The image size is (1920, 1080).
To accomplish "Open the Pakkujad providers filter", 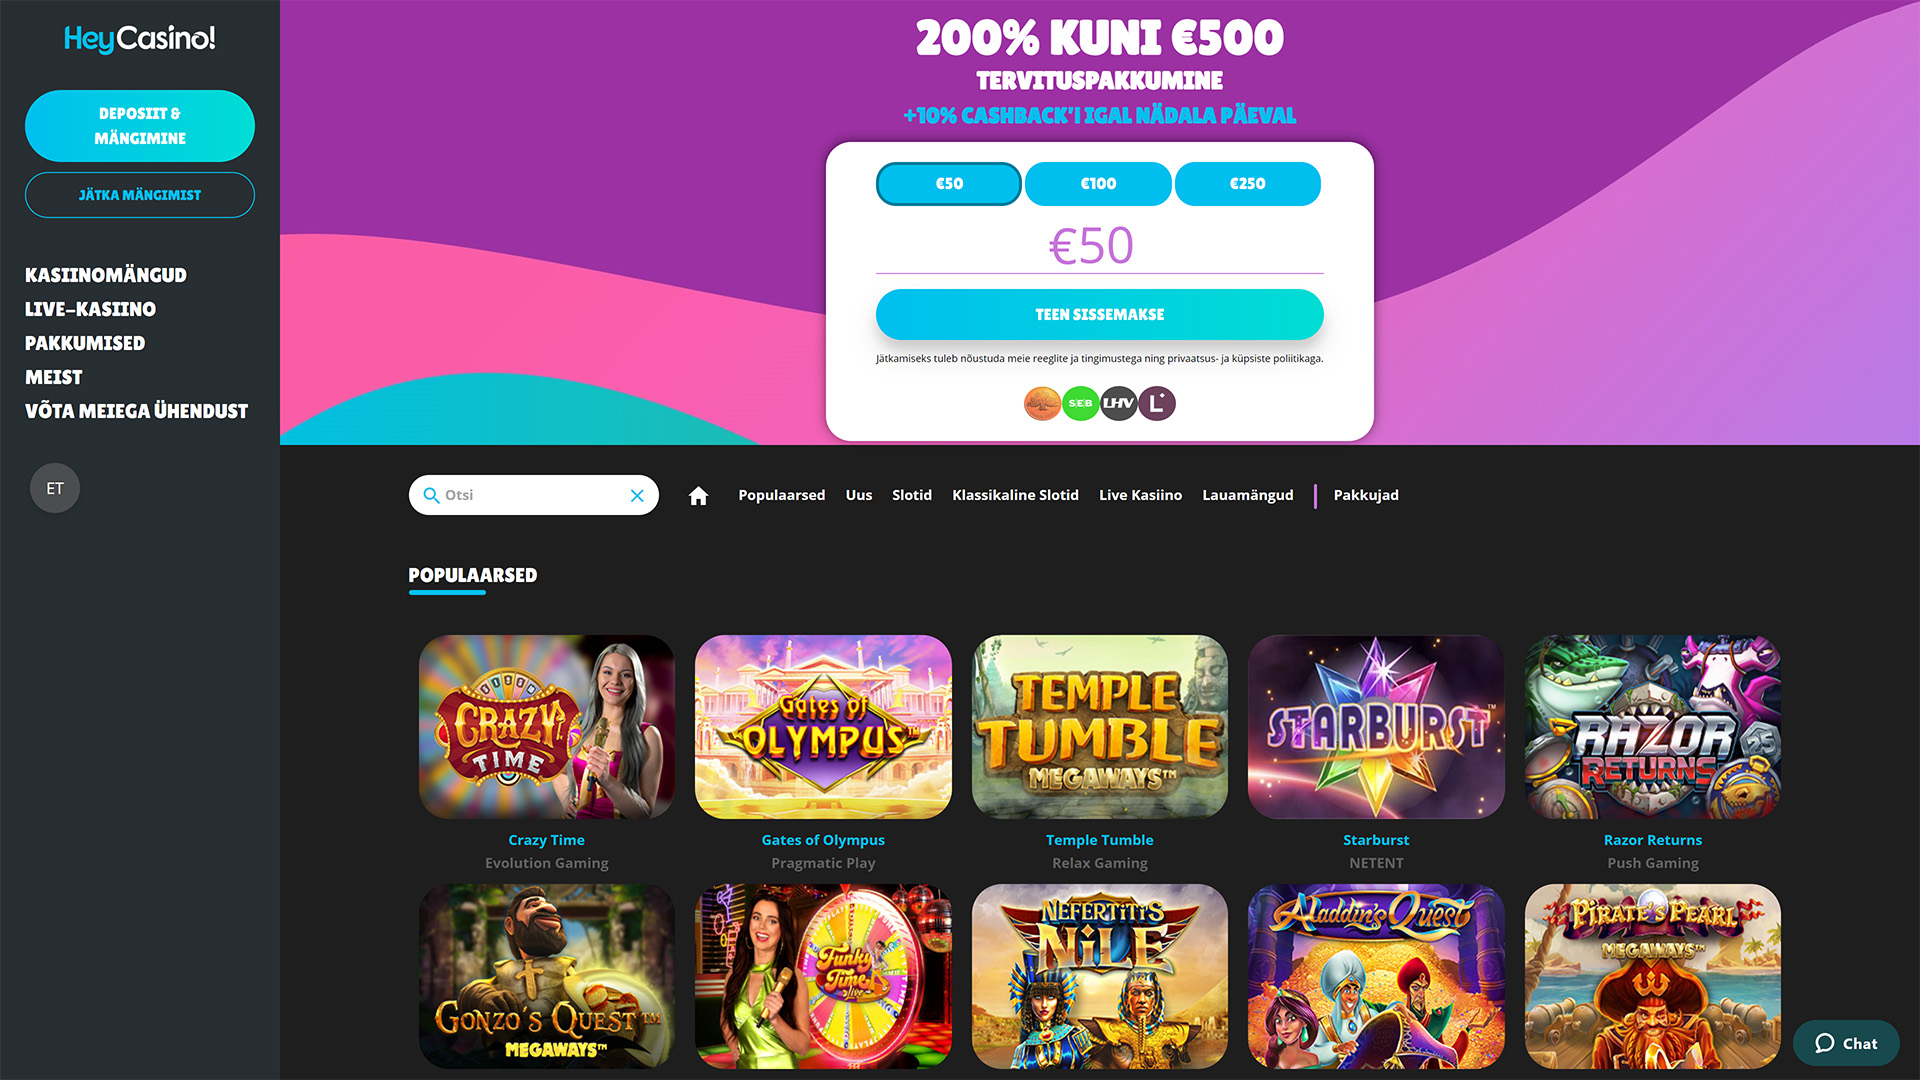I will pos(1366,495).
